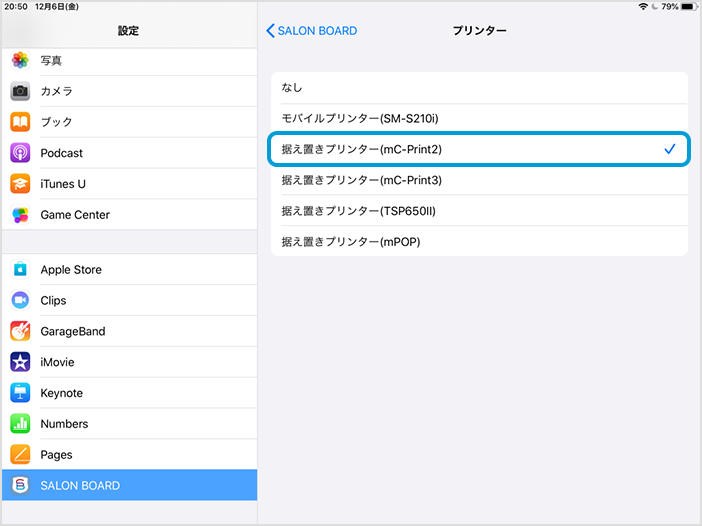Tap the Podcast app icon
Image resolution: width=702 pixels, height=526 pixels.
(20, 153)
